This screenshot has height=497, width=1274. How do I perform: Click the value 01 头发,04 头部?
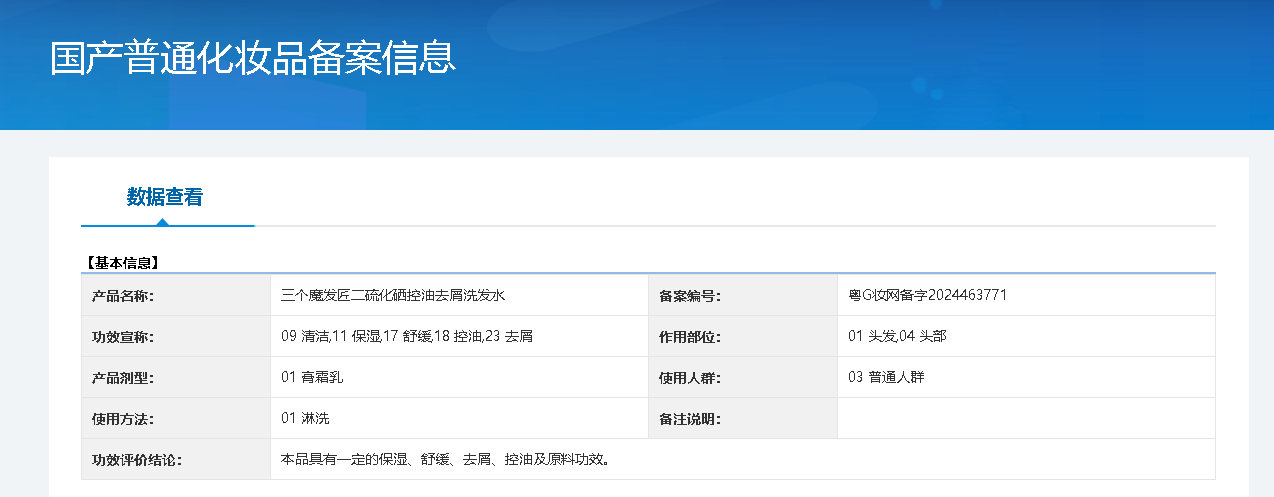click(897, 336)
